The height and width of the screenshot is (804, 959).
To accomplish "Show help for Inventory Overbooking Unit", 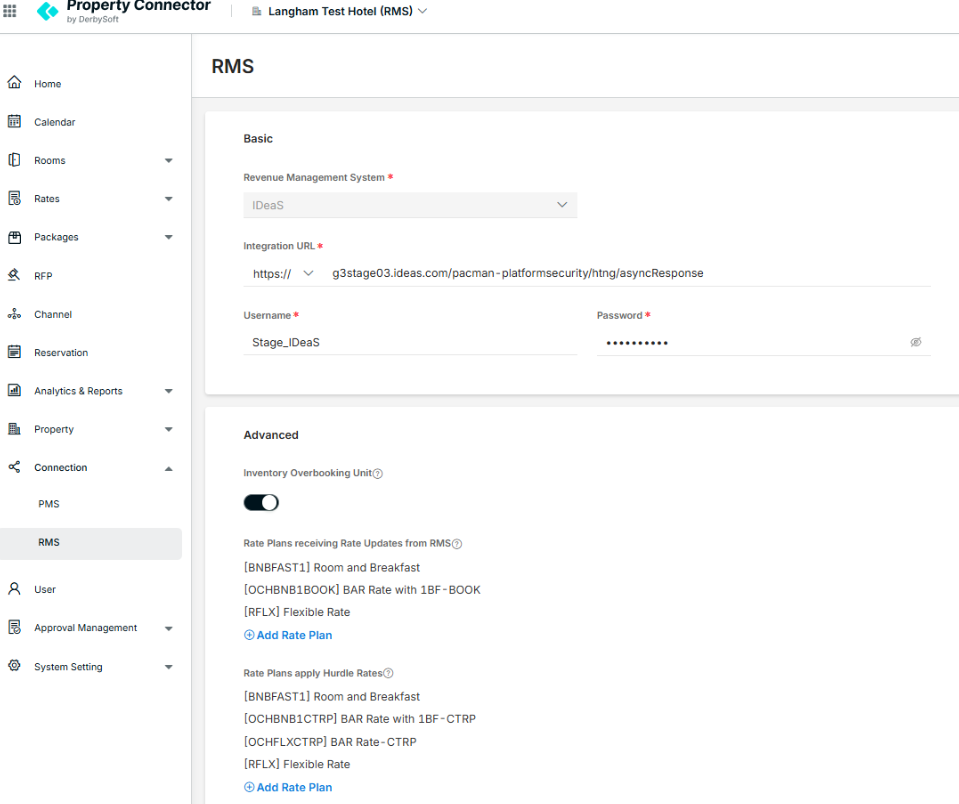I will coord(378,473).
